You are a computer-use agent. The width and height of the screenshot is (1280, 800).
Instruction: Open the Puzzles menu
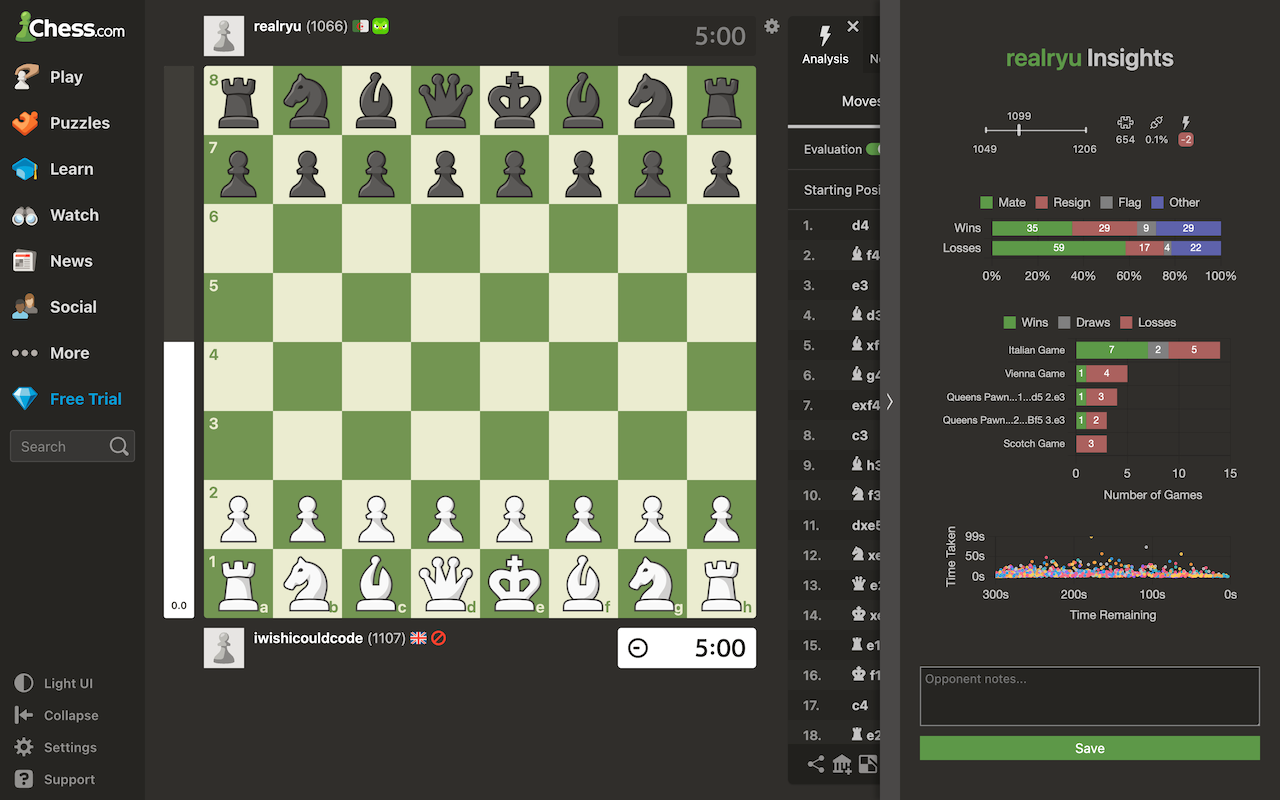61,123
